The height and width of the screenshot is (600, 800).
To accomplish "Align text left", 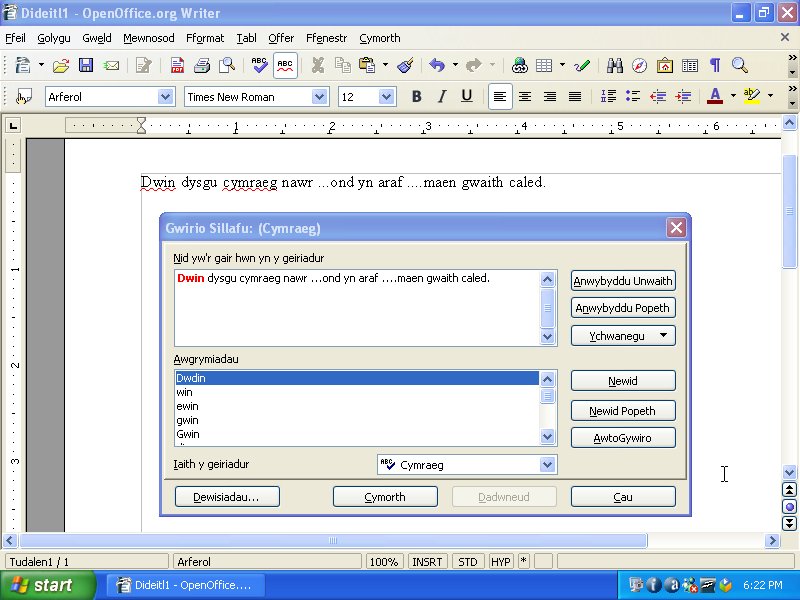I will tap(500, 96).
